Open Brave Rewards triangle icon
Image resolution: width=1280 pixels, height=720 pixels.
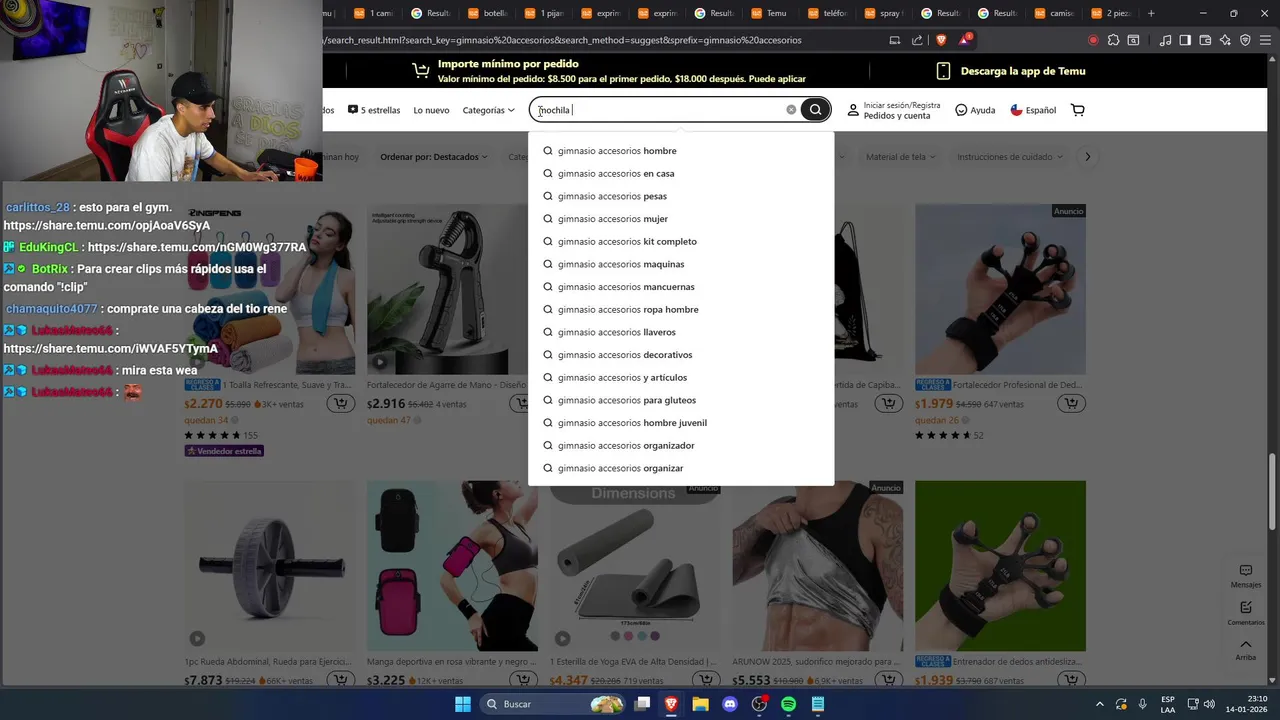click(x=965, y=40)
